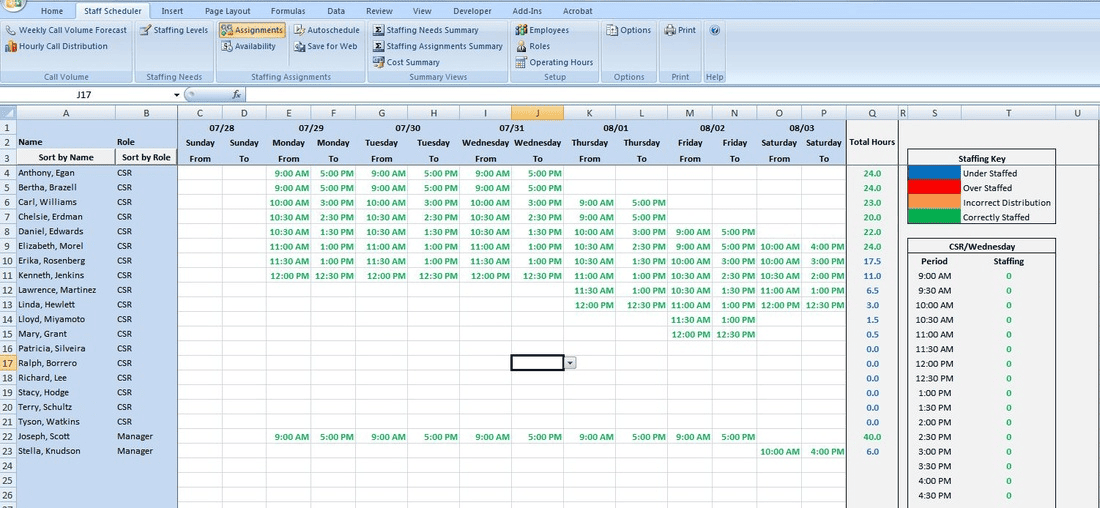Screen dimensions: 1100x508
Task: Open the dropdown on cell J17
Action: point(570,363)
